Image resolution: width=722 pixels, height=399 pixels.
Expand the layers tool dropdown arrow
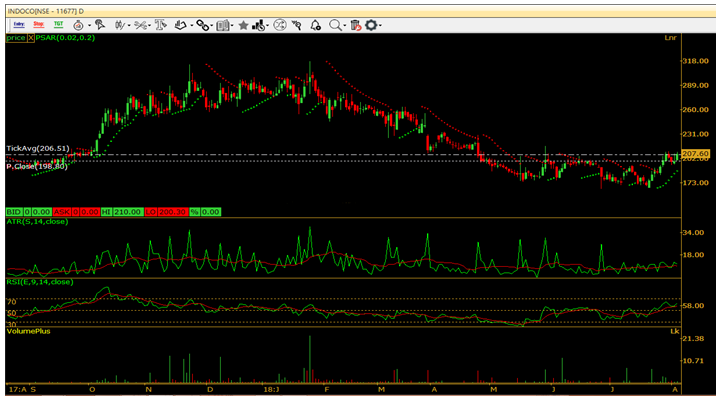pos(192,25)
